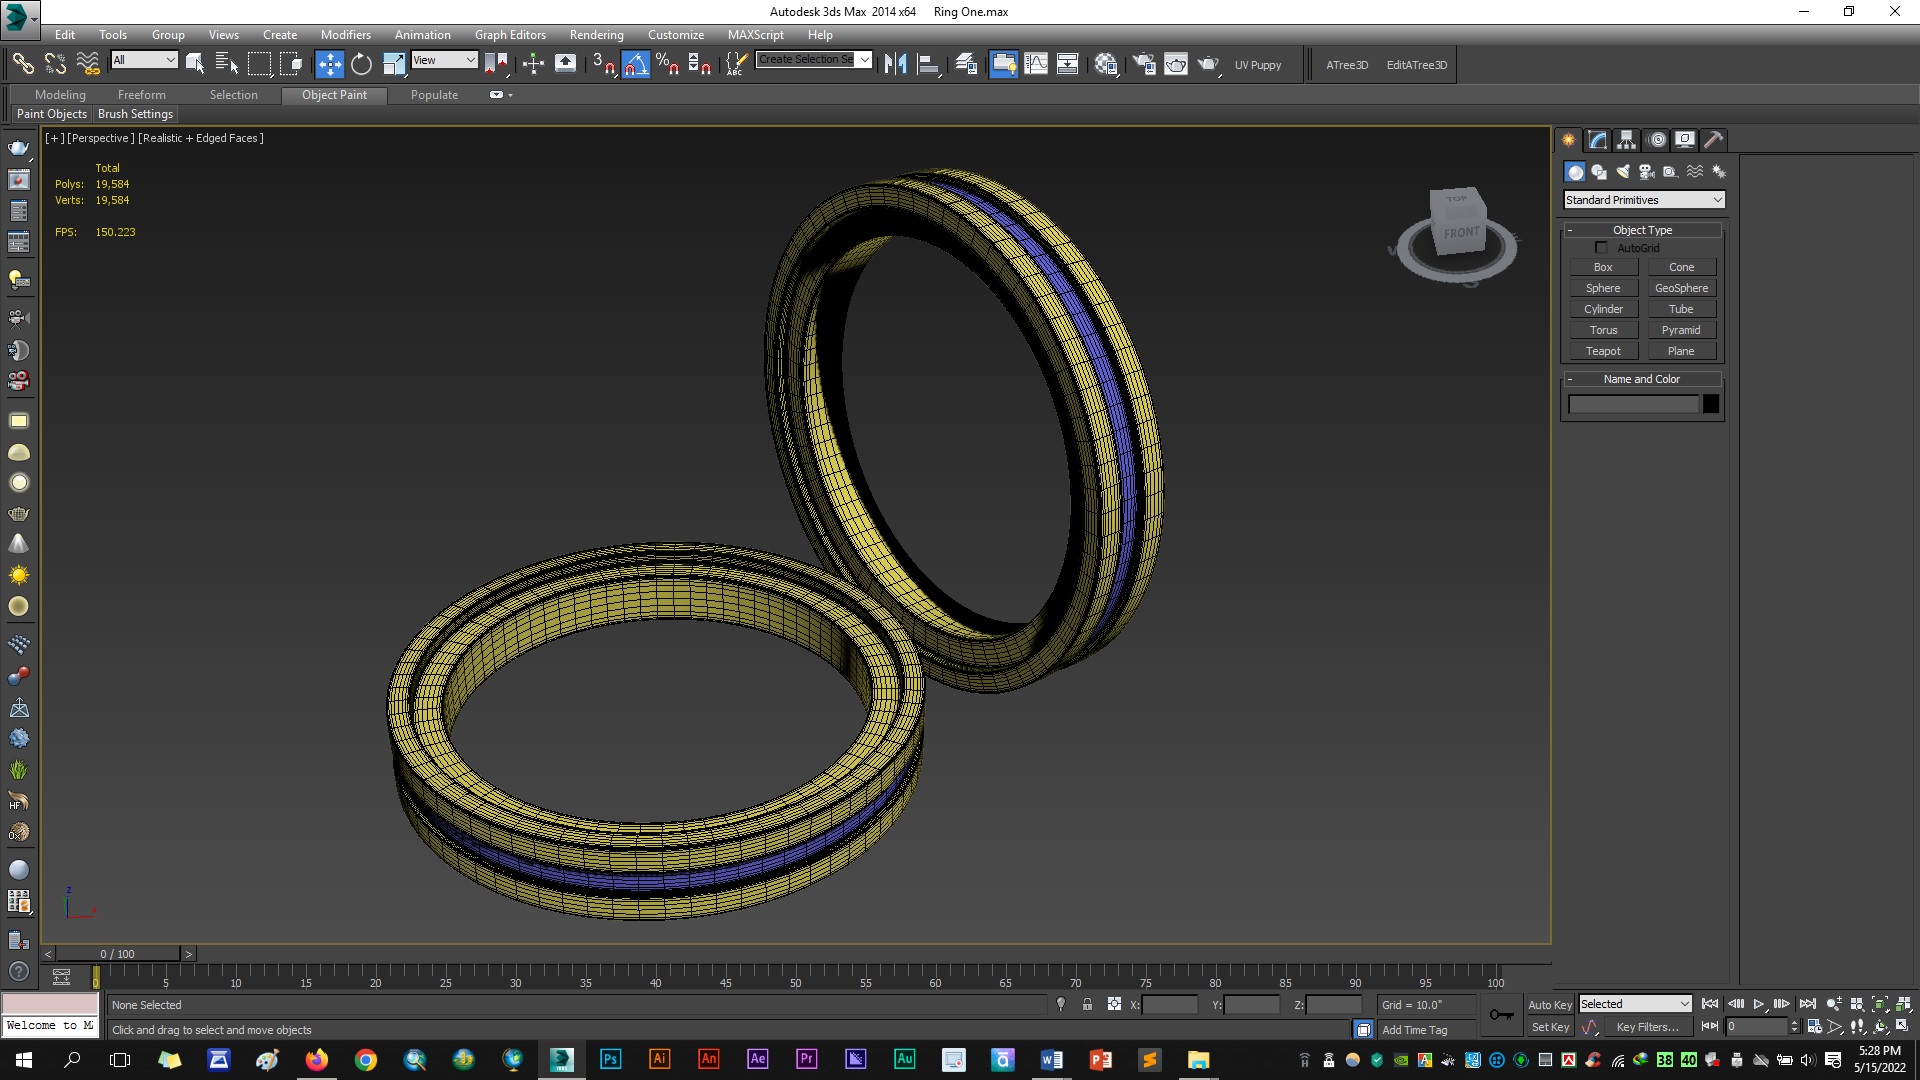The width and height of the screenshot is (1920, 1080).
Task: Enable the AutoGrid checkbox
Action: point(1601,248)
